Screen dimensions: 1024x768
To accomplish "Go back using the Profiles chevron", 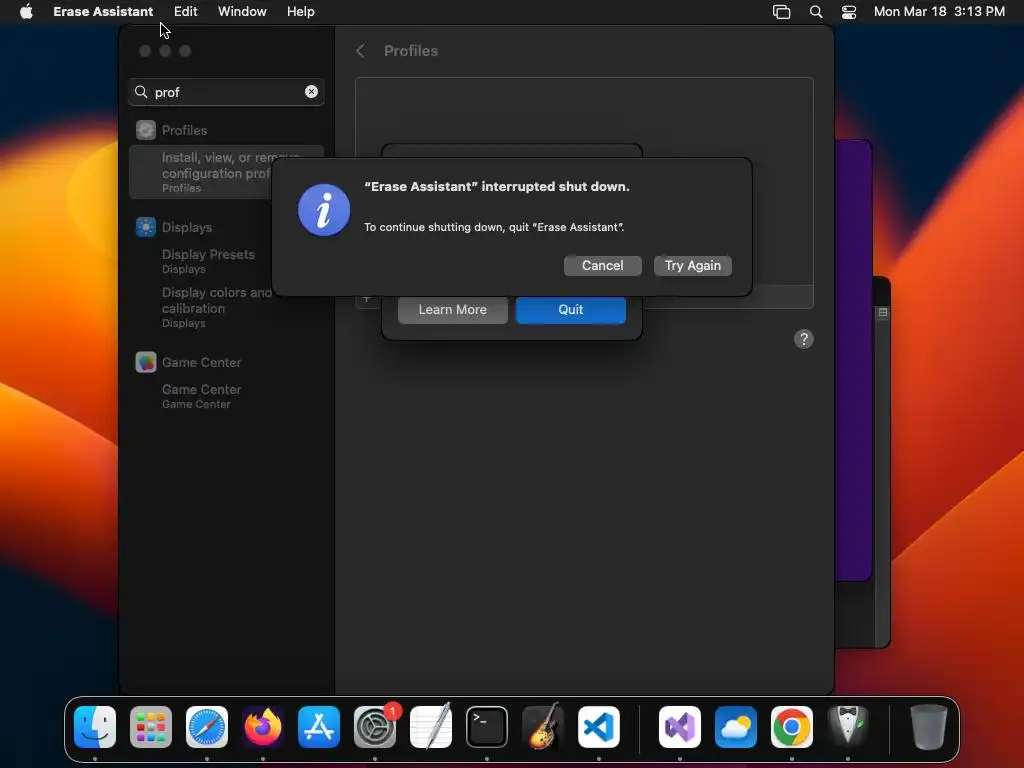I will [360, 51].
